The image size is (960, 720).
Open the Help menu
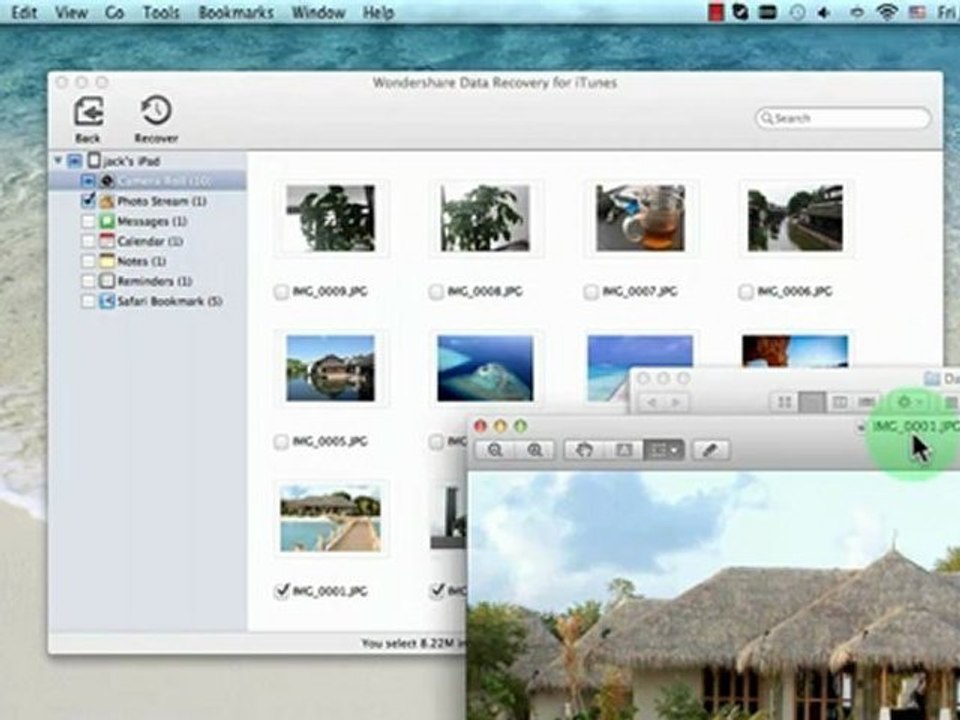pos(378,12)
